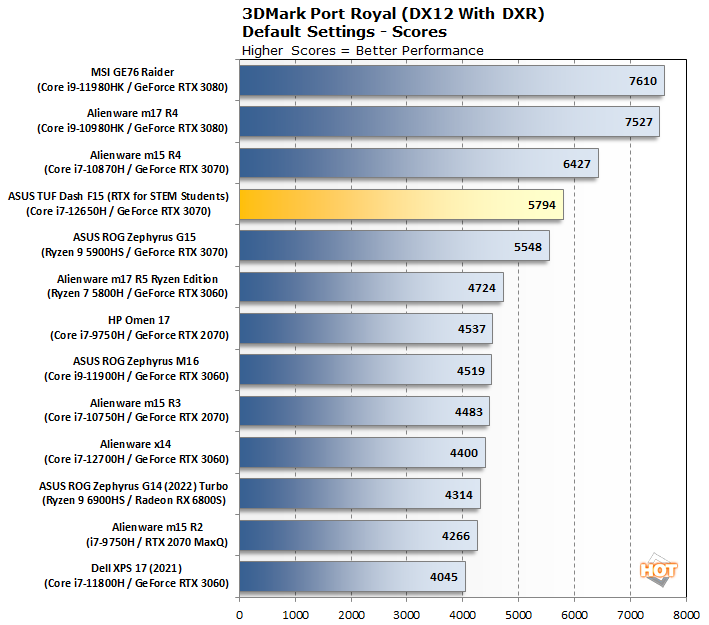Click the 3000 axis label

[406, 615]
